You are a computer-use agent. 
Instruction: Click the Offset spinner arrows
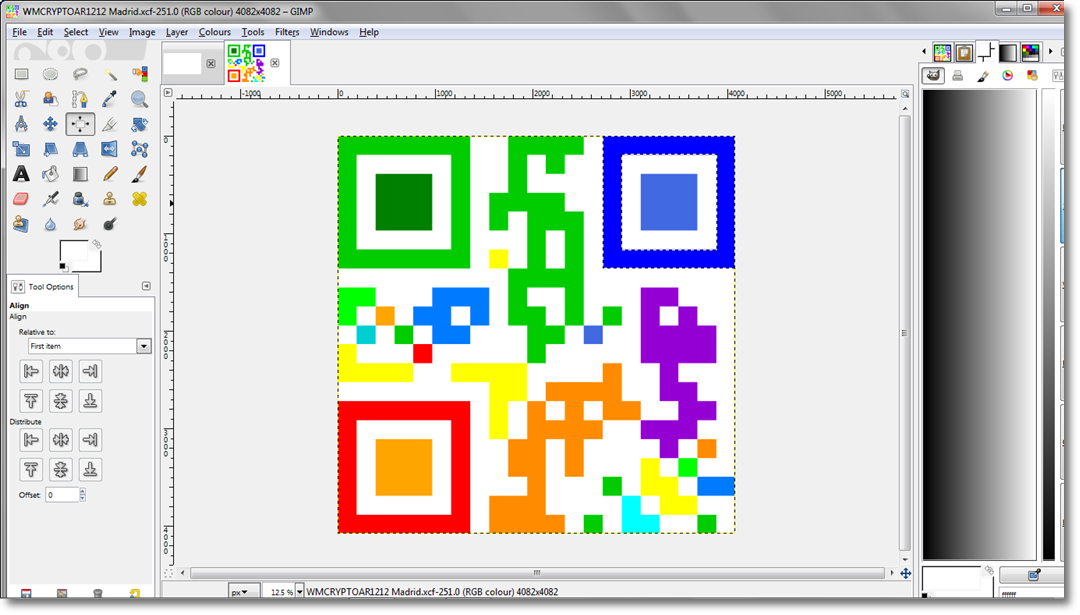tap(83, 494)
